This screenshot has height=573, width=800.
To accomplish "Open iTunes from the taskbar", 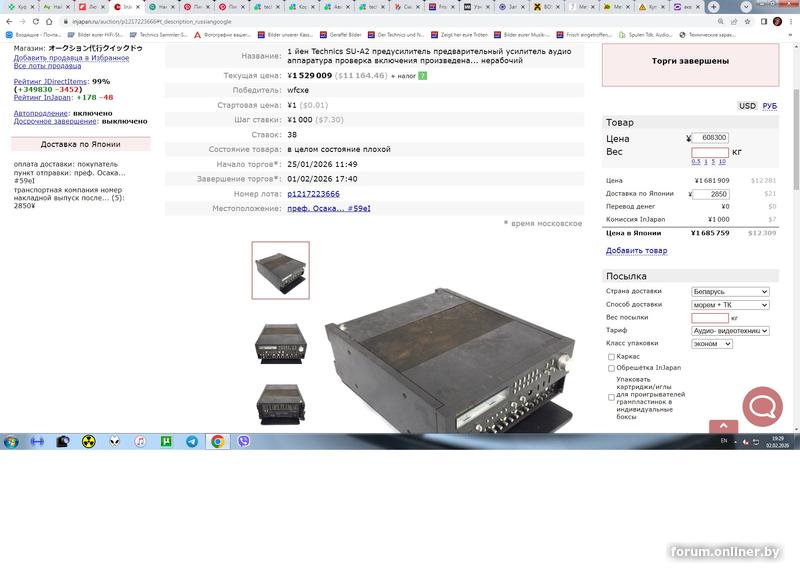I will (140, 441).
